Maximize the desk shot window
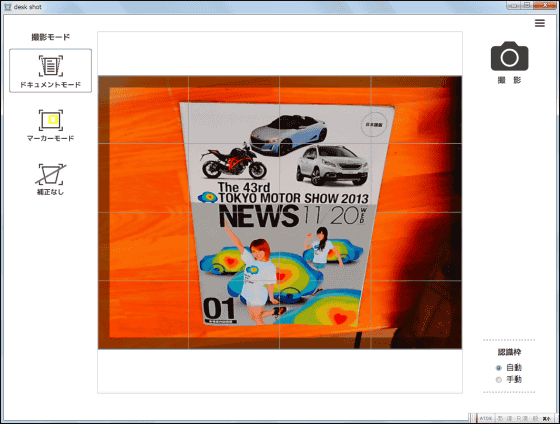Viewport: 560px width, 424px height. click(x=526, y=5)
